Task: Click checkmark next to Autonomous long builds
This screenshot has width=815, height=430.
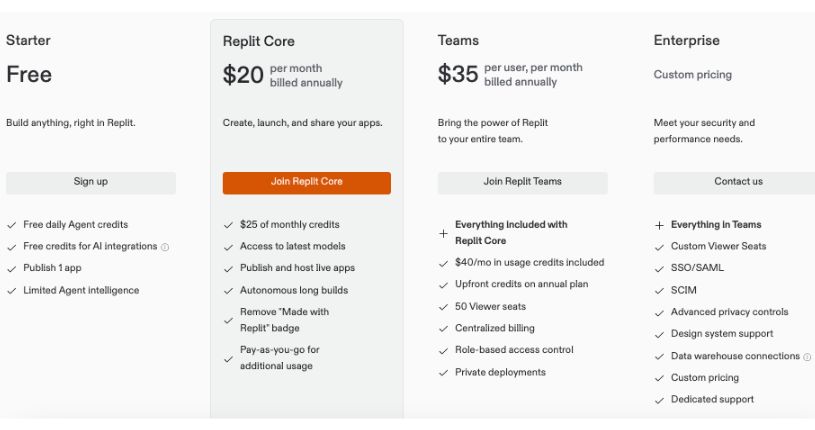Action: pyautogui.click(x=228, y=291)
